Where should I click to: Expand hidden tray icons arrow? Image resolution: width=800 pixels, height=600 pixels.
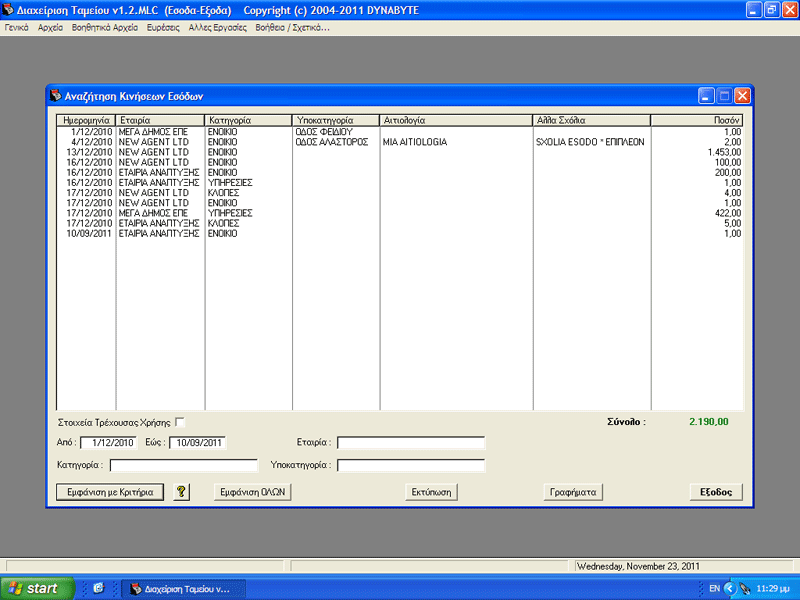click(x=730, y=589)
